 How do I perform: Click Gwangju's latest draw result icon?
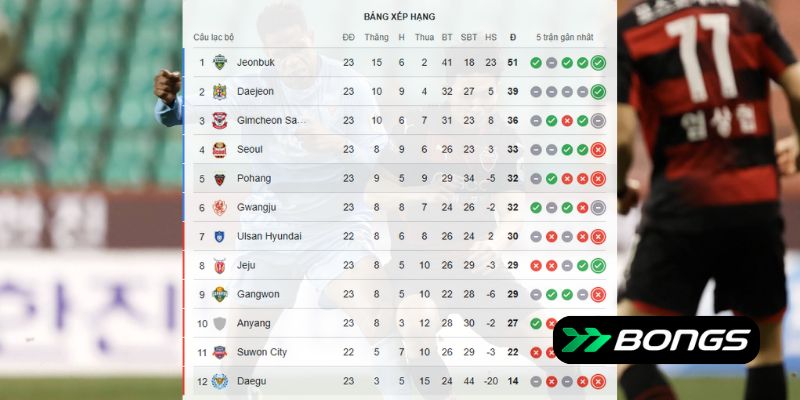[x=598, y=207]
